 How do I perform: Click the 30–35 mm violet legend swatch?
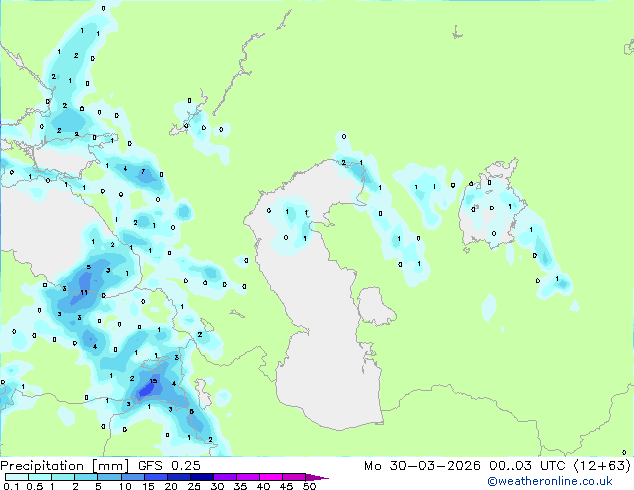click(224, 477)
